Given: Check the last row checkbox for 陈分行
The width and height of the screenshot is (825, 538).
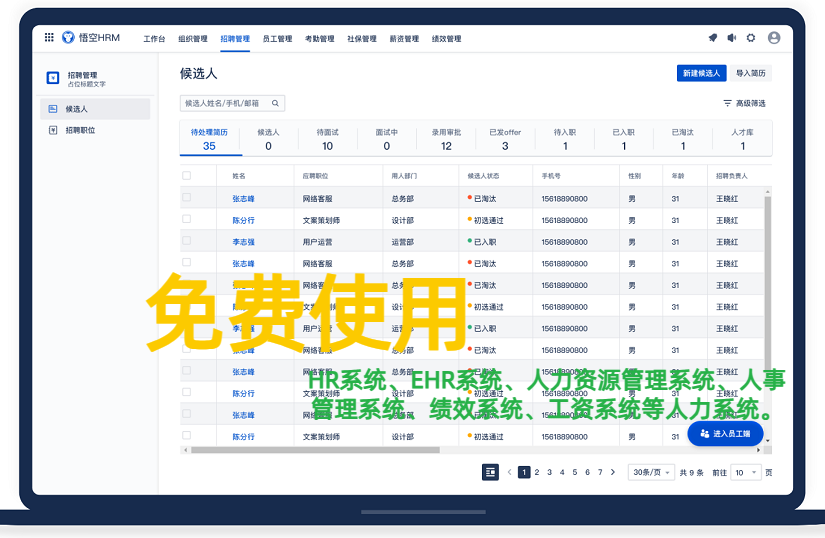Looking at the screenshot, I should (186, 436).
